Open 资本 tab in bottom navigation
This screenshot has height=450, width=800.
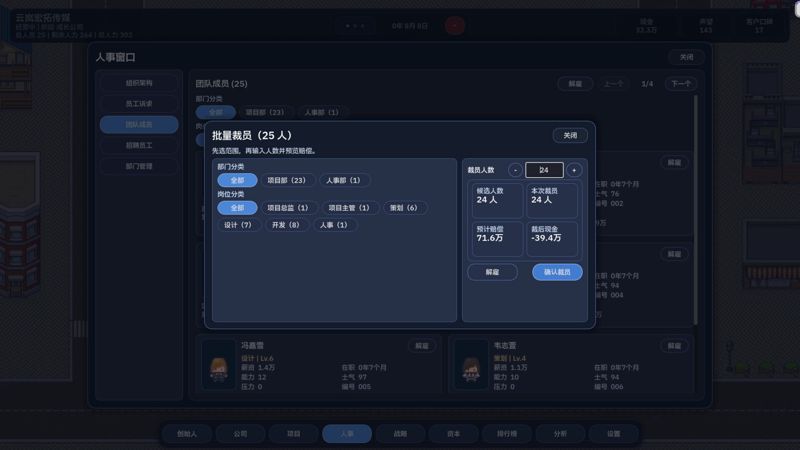coord(454,434)
